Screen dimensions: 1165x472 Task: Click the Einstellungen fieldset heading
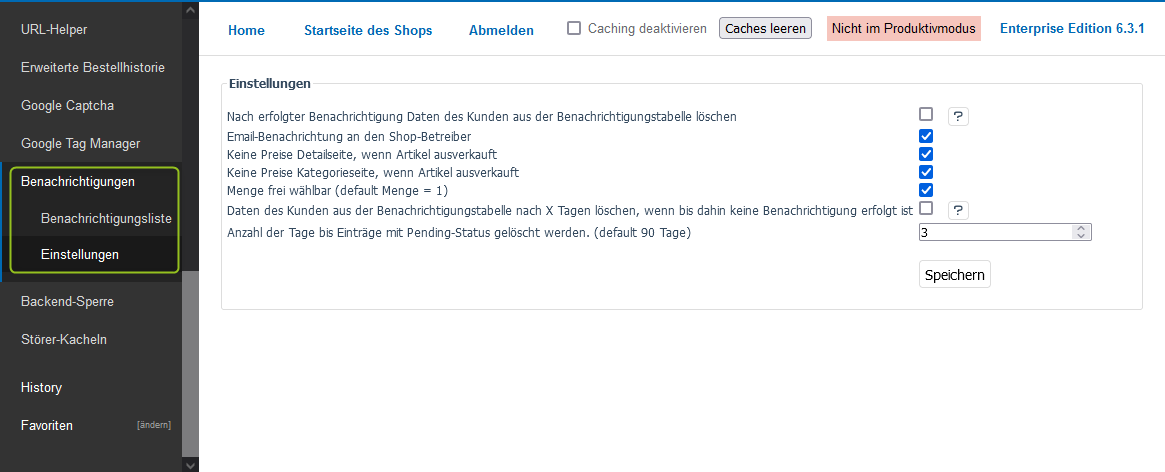click(270, 83)
